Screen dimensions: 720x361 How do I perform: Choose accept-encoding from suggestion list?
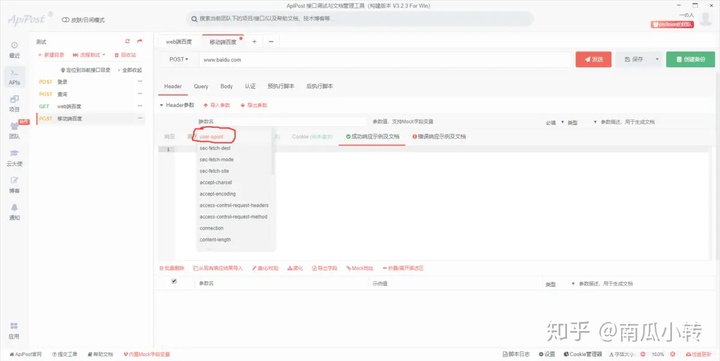click(x=236, y=194)
